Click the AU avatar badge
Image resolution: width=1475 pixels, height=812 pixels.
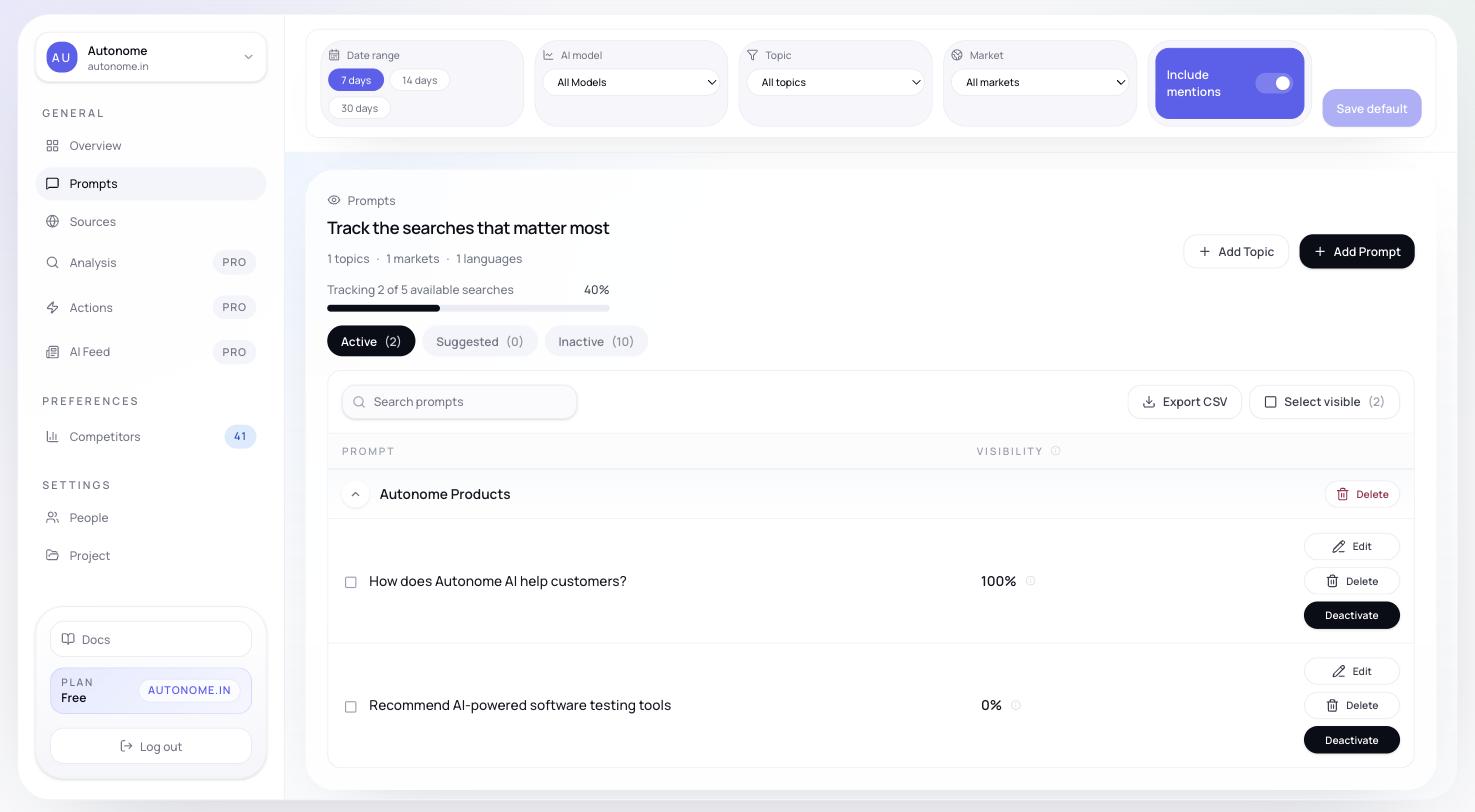tap(62, 58)
